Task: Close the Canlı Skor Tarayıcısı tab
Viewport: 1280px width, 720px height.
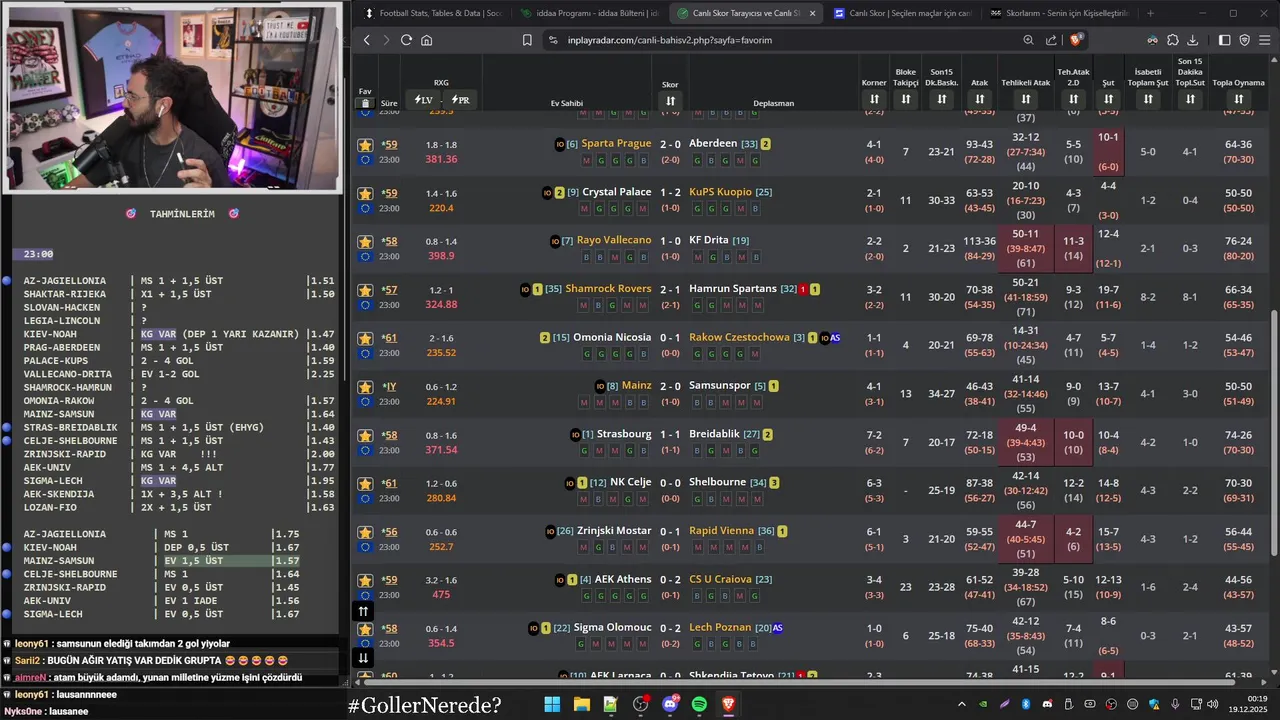Action: (x=812, y=13)
